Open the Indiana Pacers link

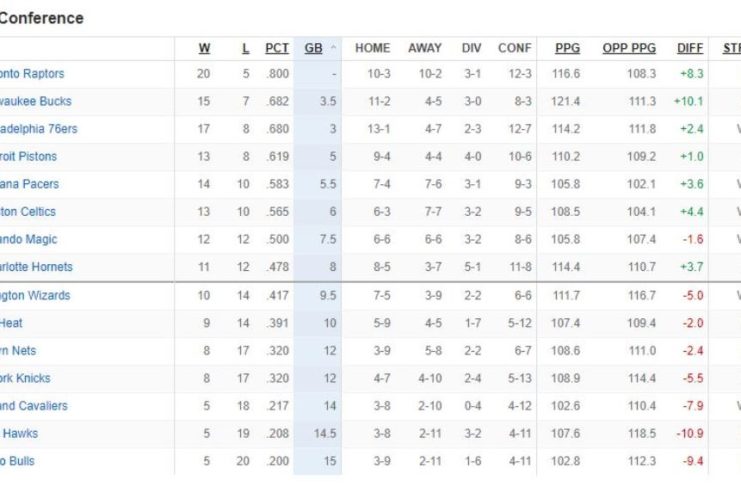click(30, 184)
